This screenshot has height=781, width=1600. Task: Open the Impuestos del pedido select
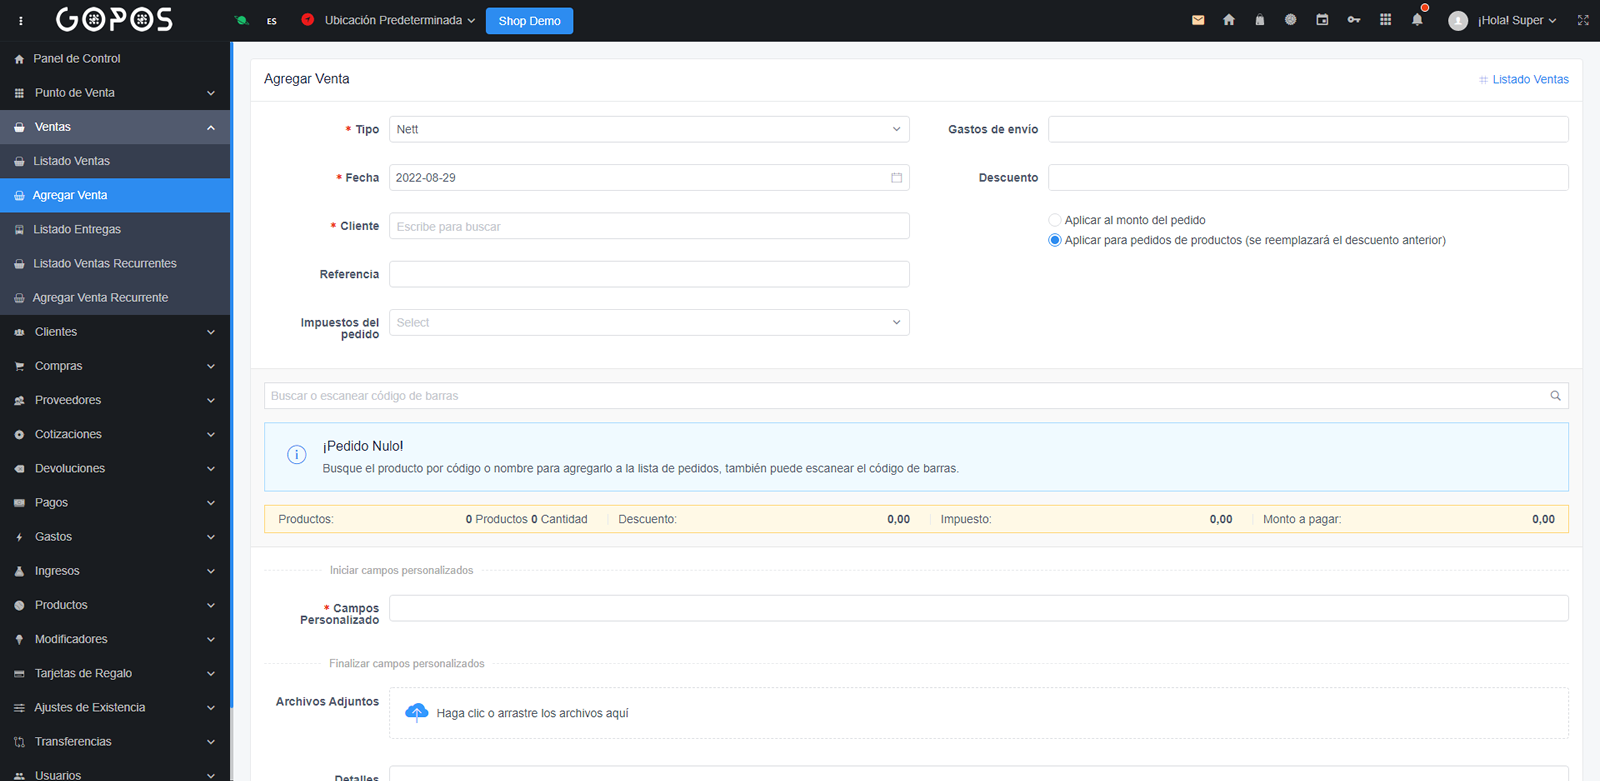(x=648, y=323)
